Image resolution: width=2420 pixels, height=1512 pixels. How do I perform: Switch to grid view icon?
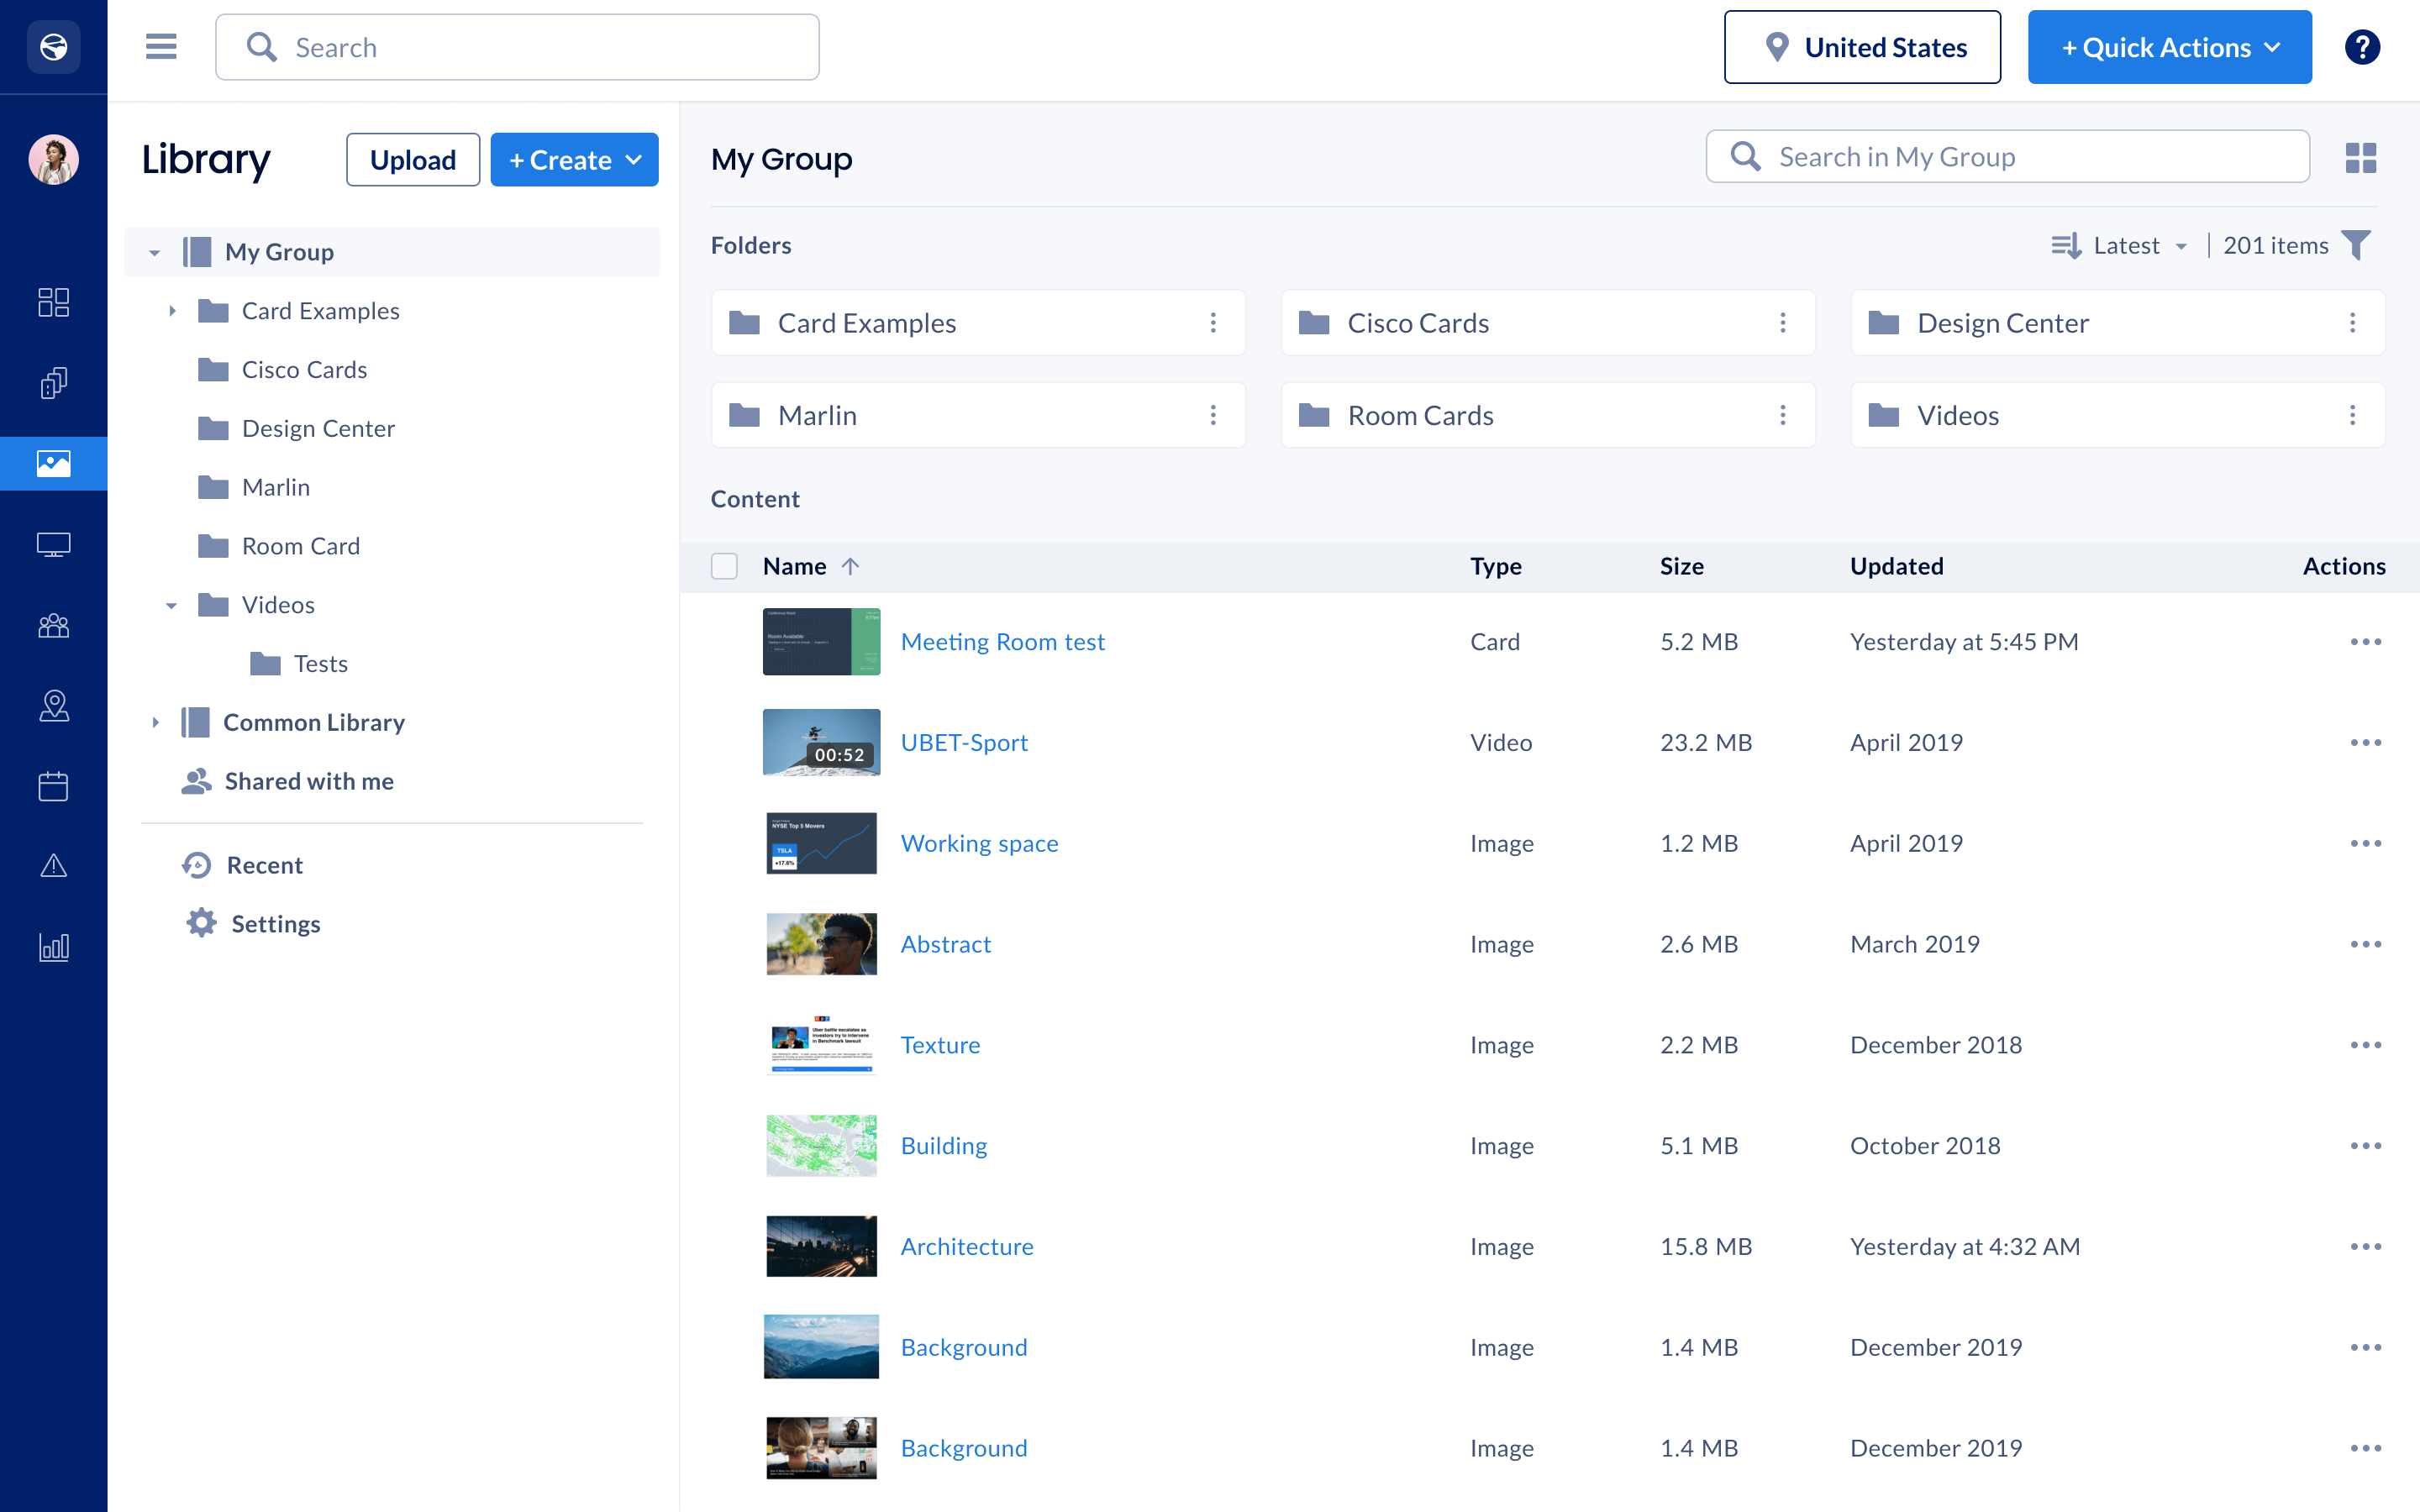[x=2360, y=158]
